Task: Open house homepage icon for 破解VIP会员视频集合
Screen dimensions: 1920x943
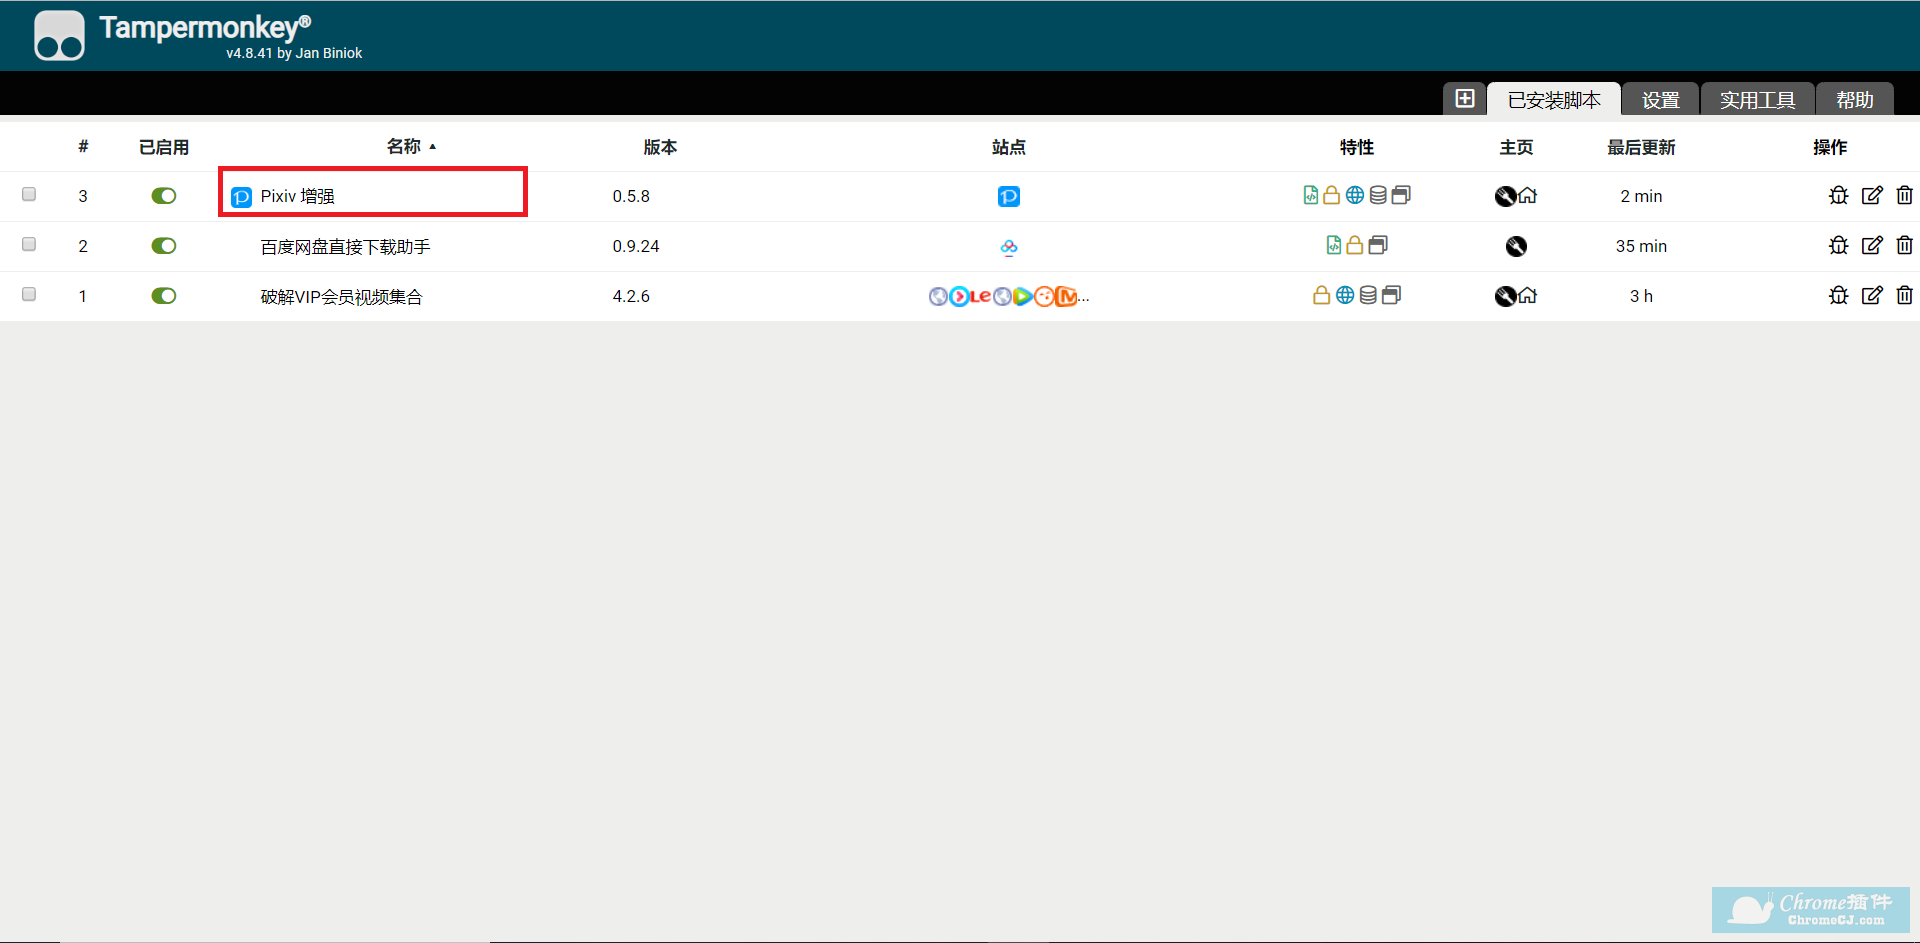Action: click(1528, 296)
